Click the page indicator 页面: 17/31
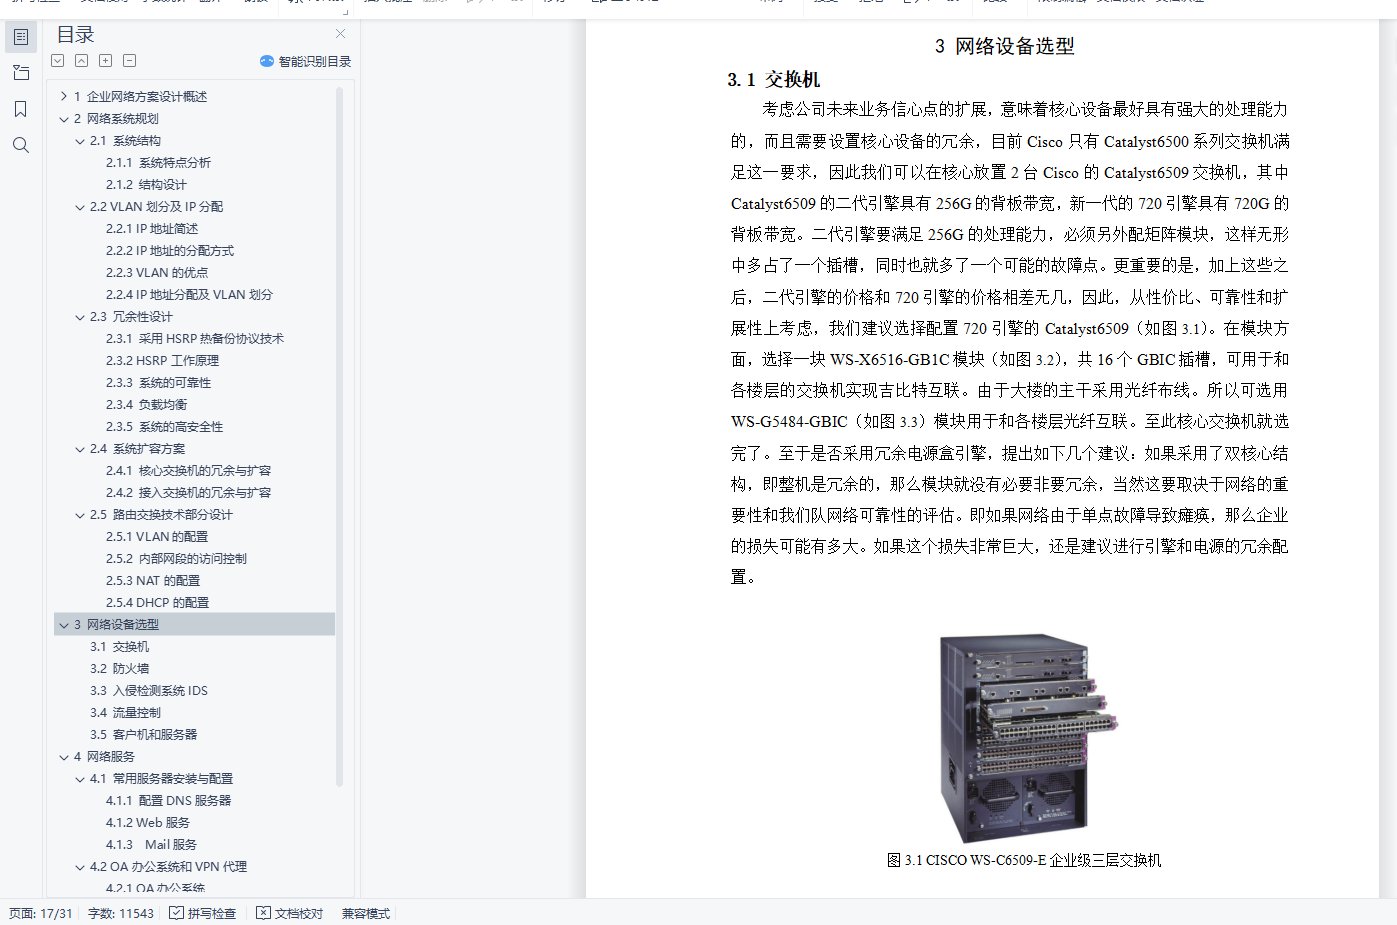The height and width of the screenshot is (925, 1397). 41,913
